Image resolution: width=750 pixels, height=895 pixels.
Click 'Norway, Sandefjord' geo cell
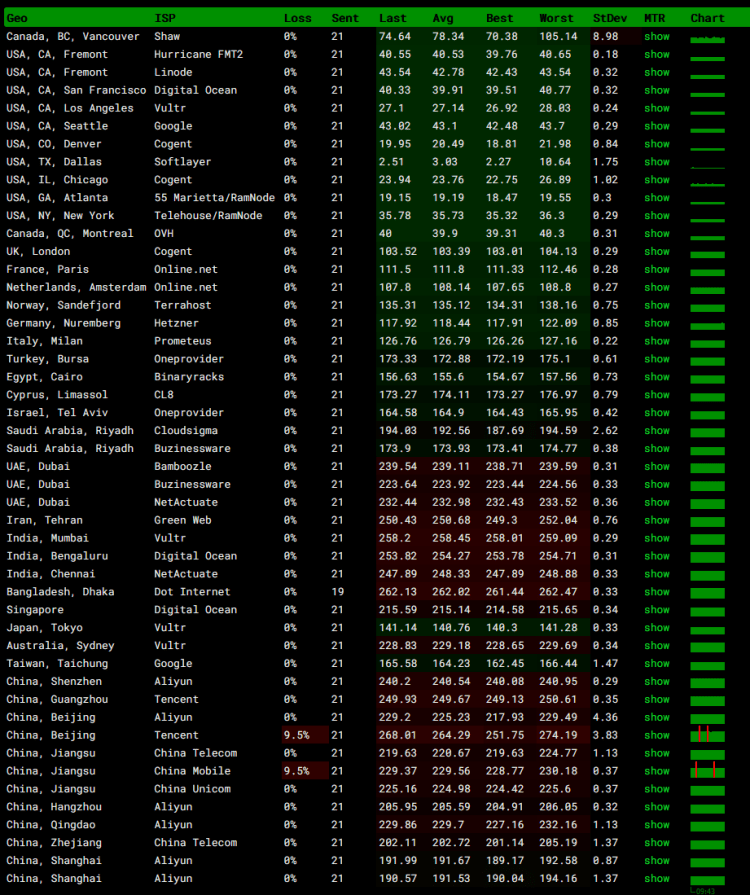coord(63,305)
